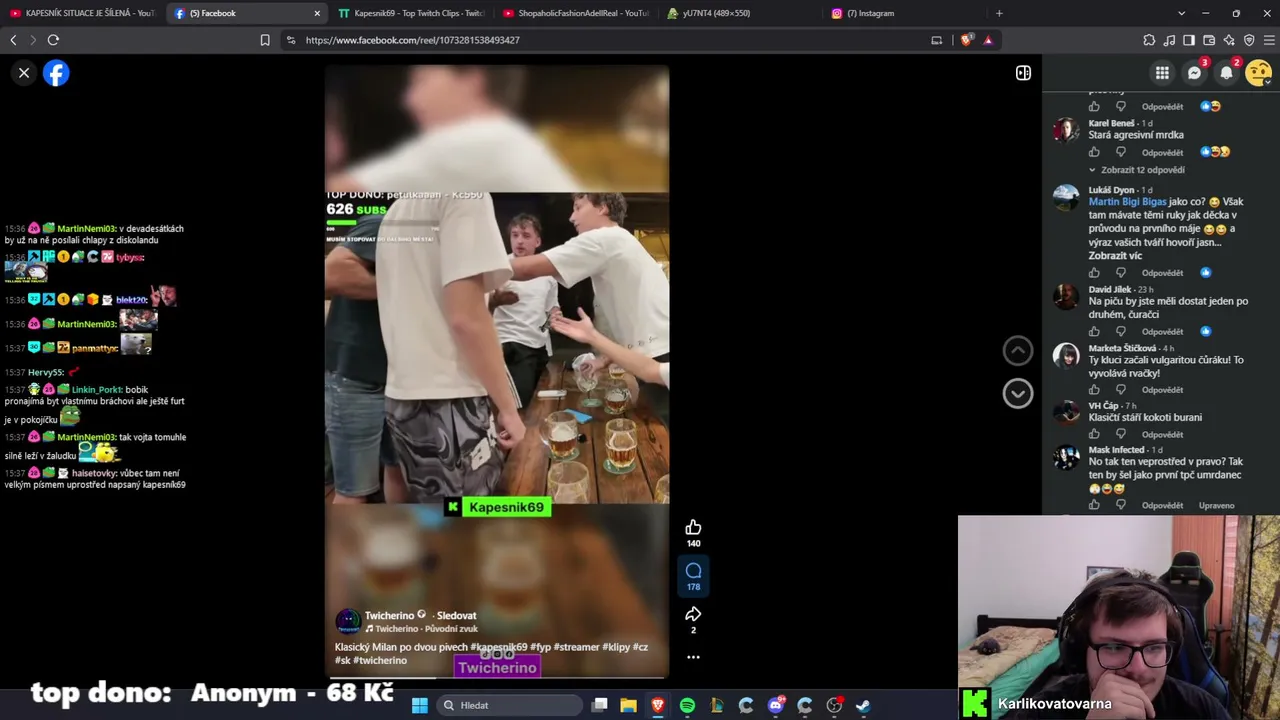Switch to the yU7NT4 image tab
This screenshot has height=720, width=1280.
click(x=740, y=13)
